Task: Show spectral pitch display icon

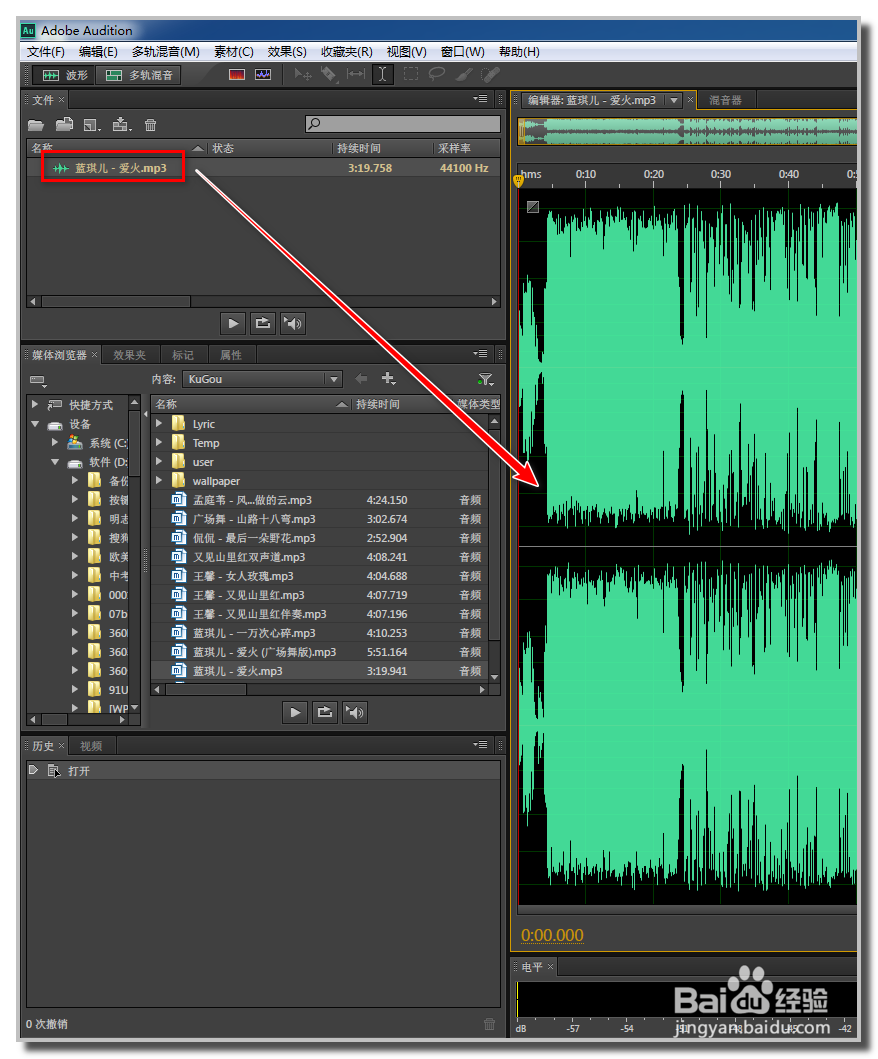Action: pyautogui.click(x=263, y=74)
